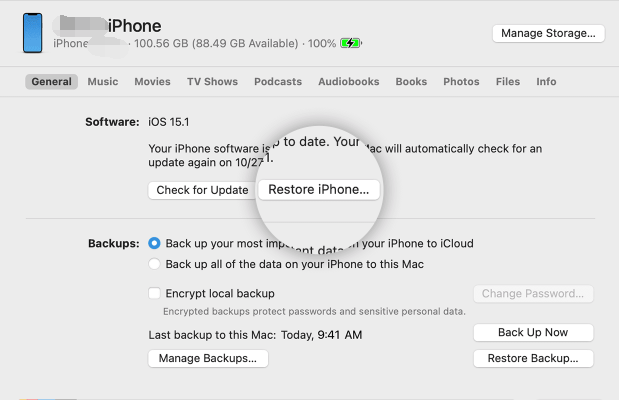The image size is (619, 400).
Task: Click Restore Backup button
Action: (533, 358)
